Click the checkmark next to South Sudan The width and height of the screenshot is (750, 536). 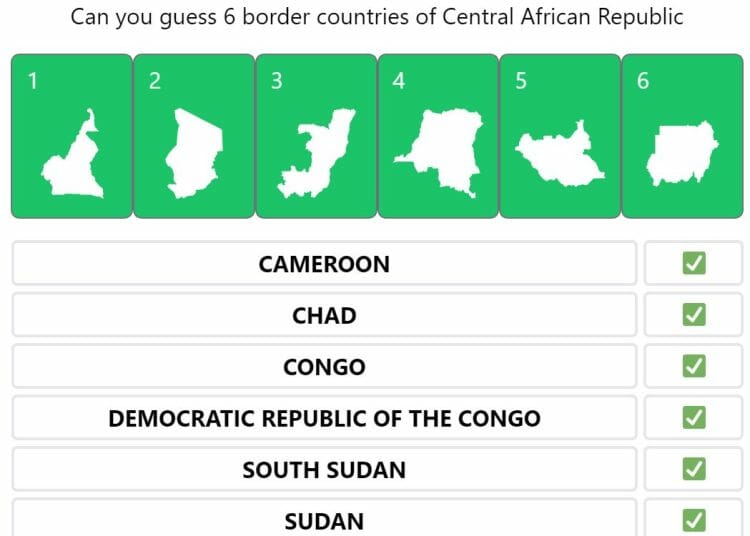[694, 469]
